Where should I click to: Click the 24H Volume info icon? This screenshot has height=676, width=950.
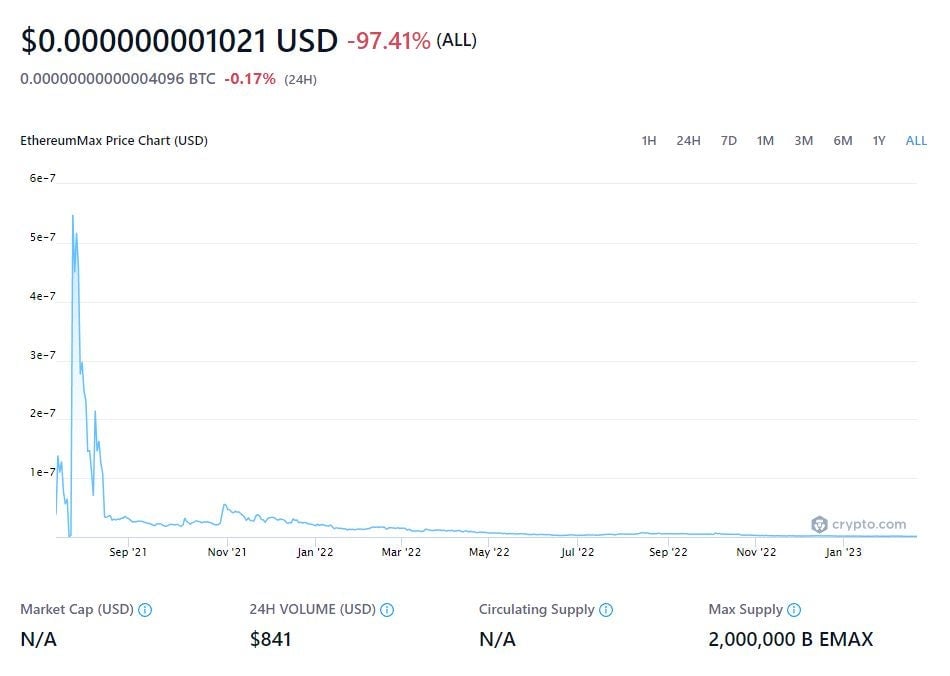[389, 609]
